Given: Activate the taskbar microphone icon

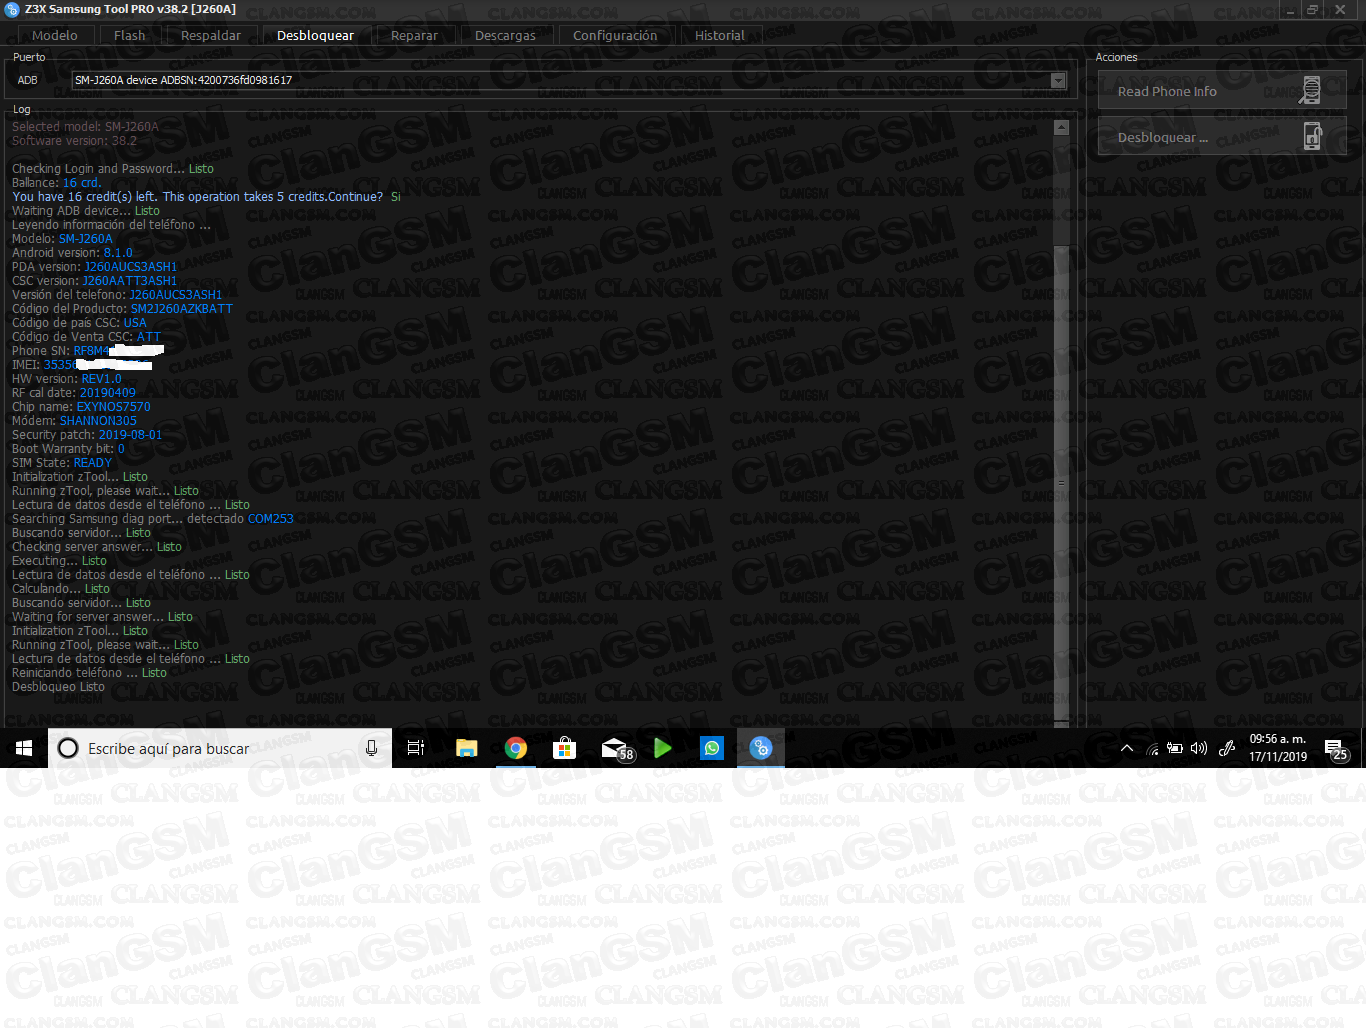Looking at the screenshot, I should [x=372, y=748].
